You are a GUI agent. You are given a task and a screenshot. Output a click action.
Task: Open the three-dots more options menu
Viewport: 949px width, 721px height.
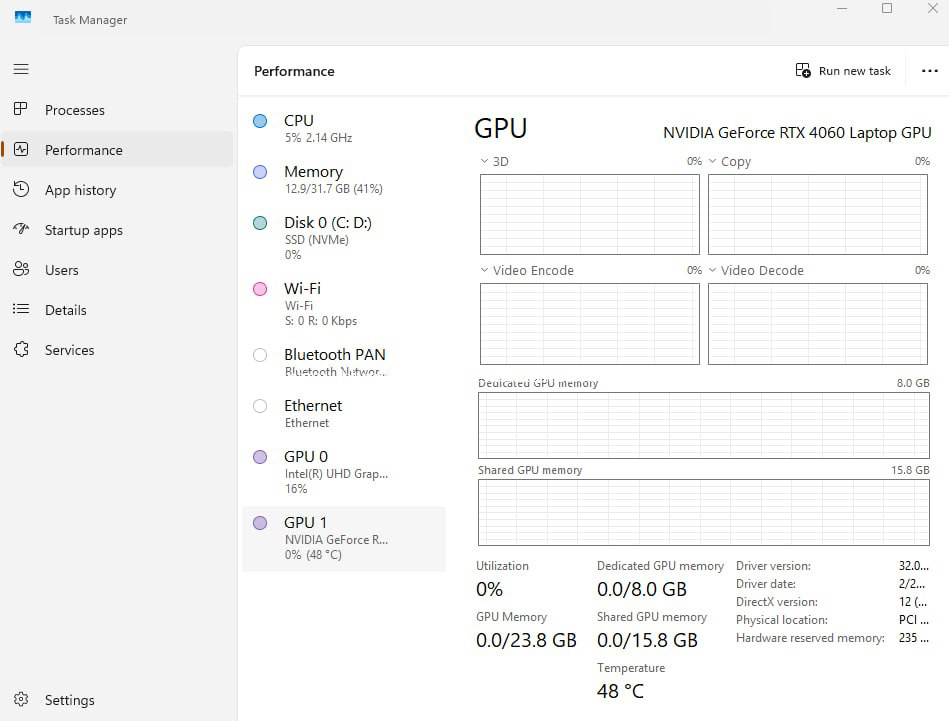pos(930,71)
